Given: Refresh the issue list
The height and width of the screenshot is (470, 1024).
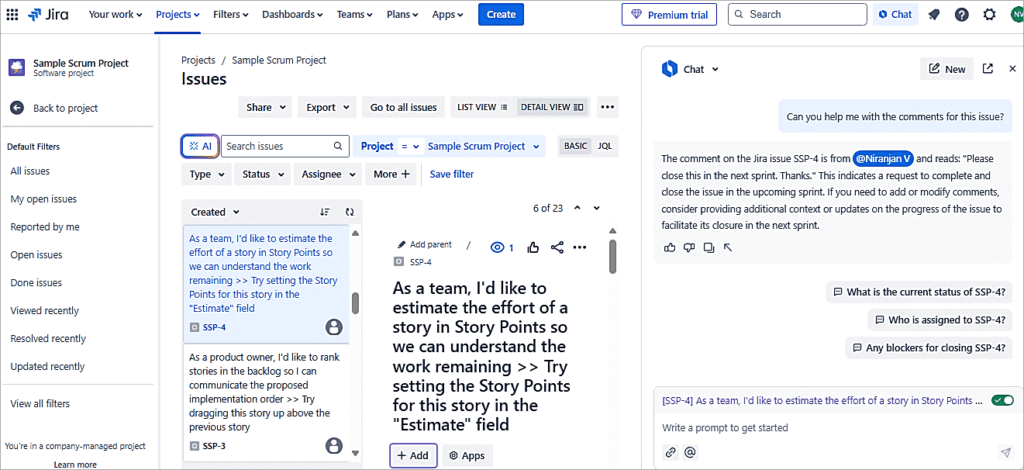Looking at the screenshot, I should (x=349, y=212).
